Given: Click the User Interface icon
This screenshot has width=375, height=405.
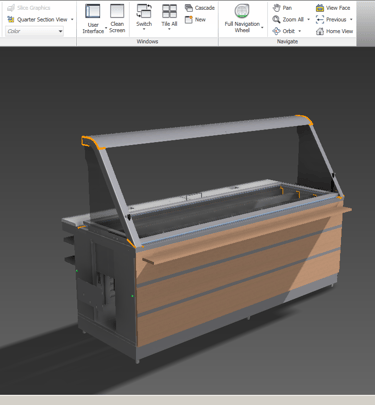Looking at the screenshot, I should (x=93, y=11).
